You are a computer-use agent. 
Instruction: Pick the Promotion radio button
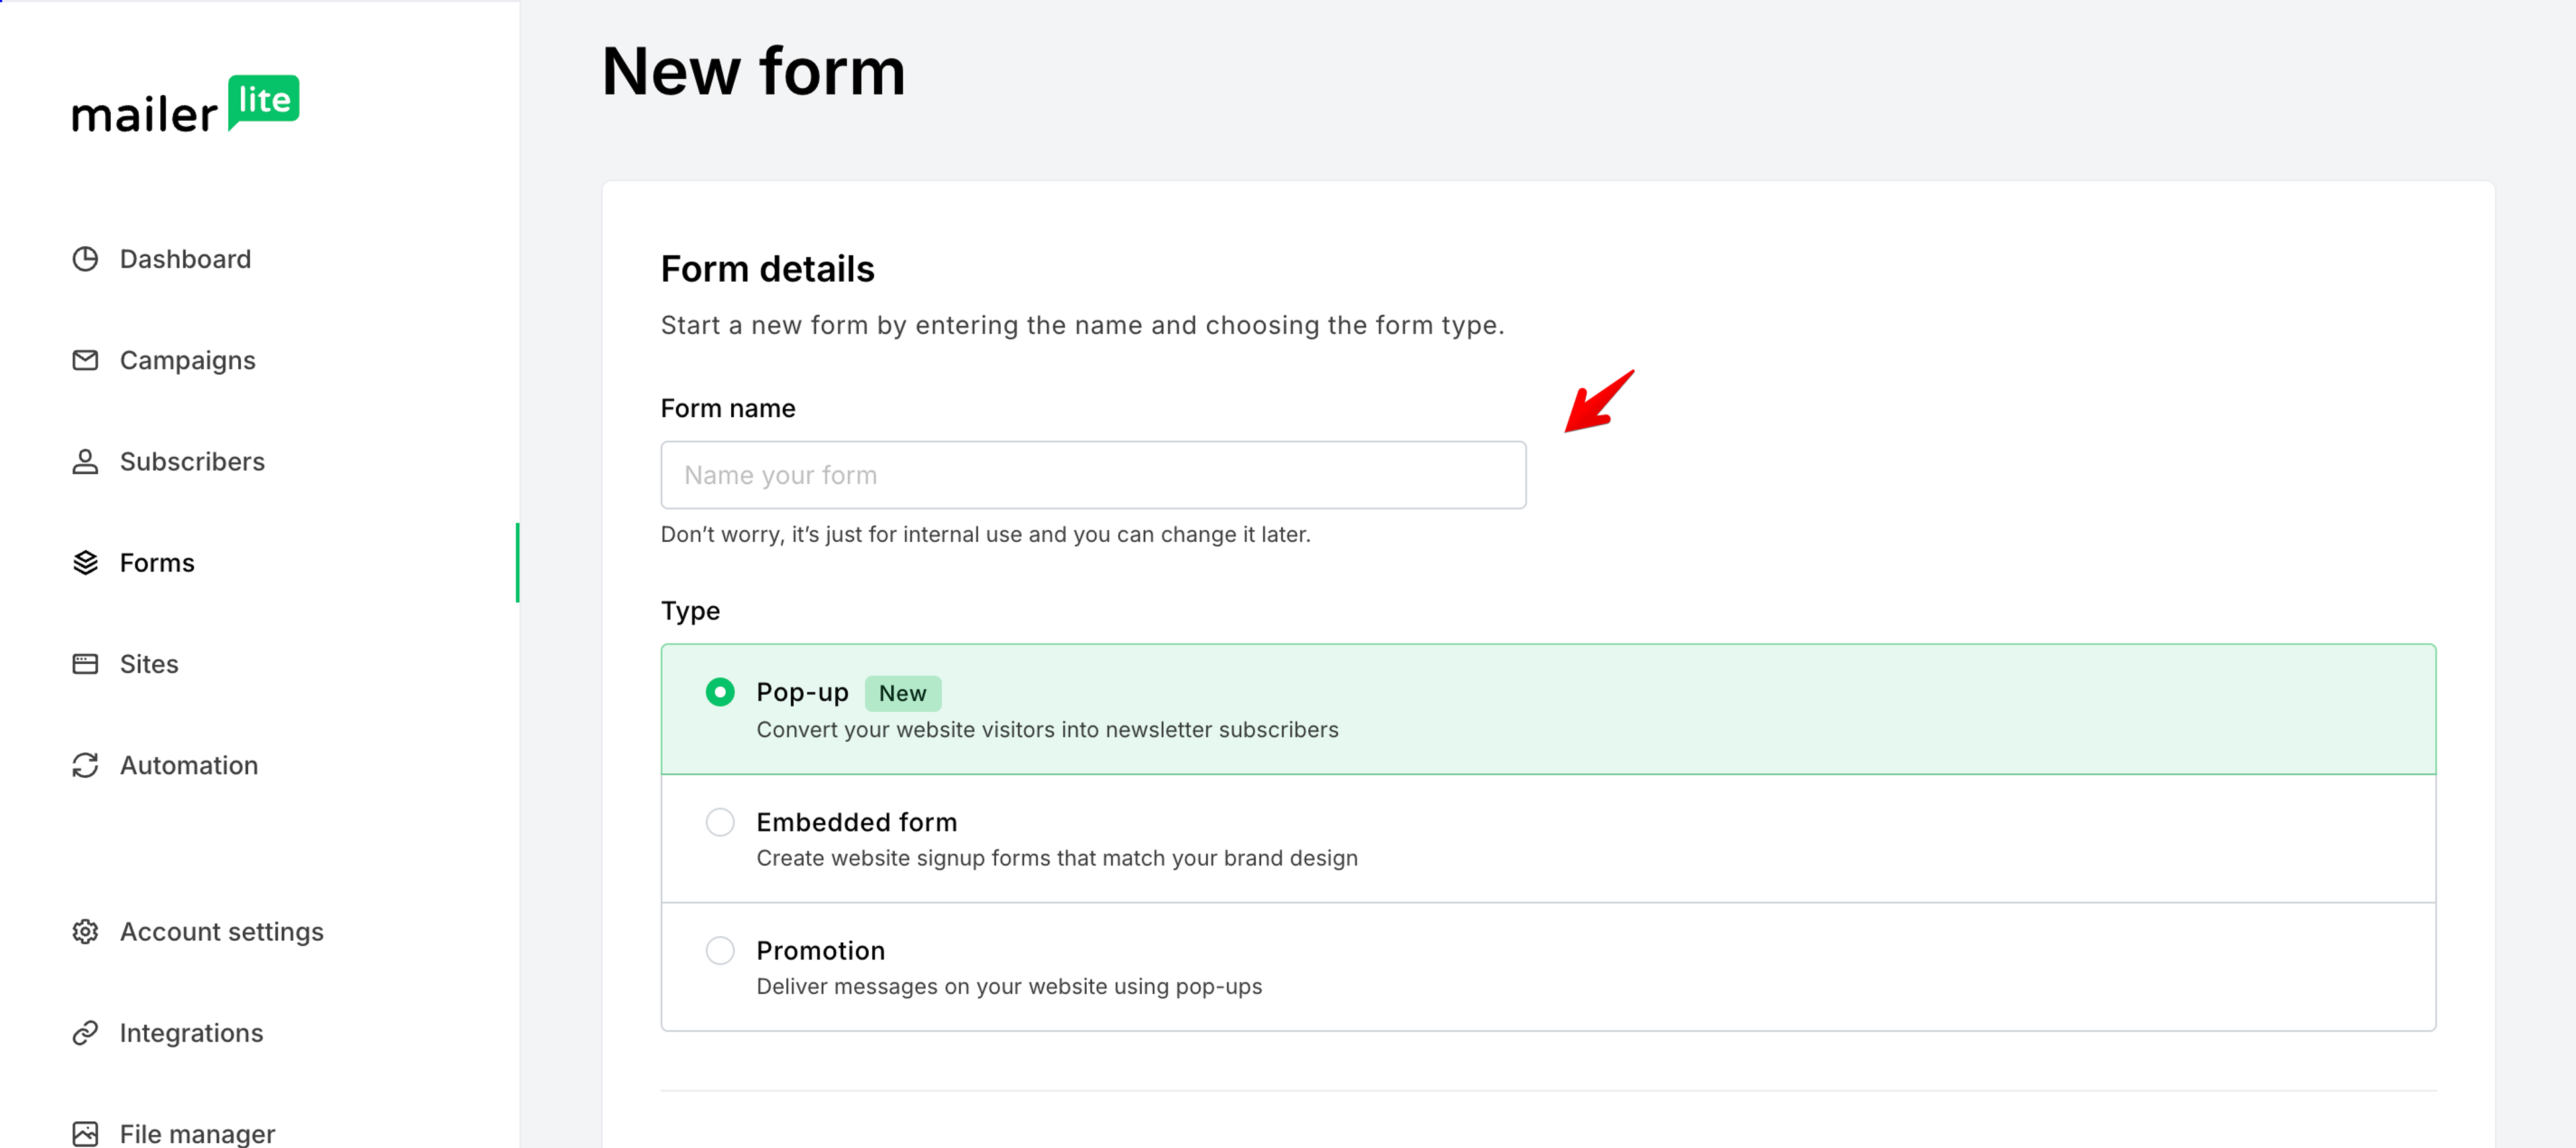[720, 950]
